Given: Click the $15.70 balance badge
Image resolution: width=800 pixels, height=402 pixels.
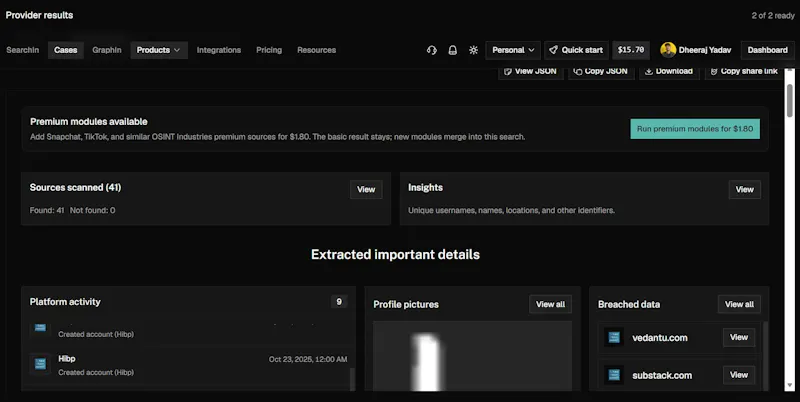Looking at the screenshot, I should point(631,50).
